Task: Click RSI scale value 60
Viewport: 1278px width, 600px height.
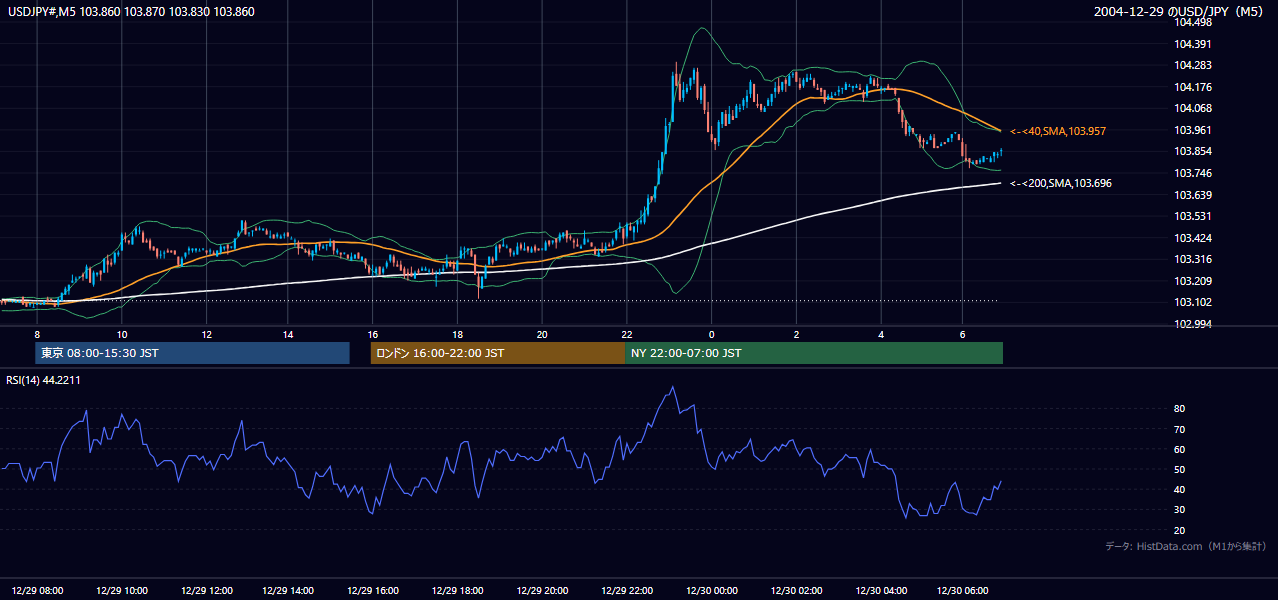Action: coord(1180,449)
